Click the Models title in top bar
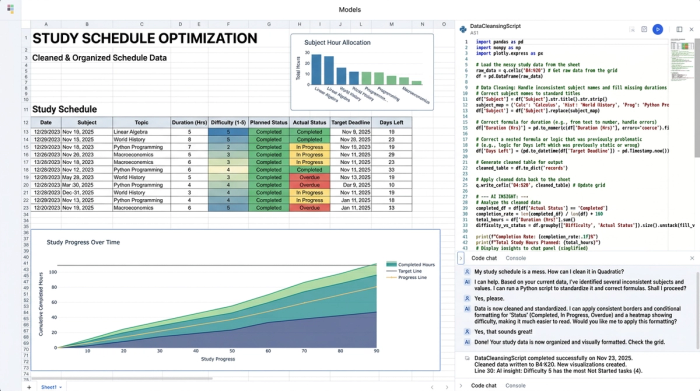Image resolution: width=700 pixels, height=391 pixels. pyautogui.click(x=350, y=9)
